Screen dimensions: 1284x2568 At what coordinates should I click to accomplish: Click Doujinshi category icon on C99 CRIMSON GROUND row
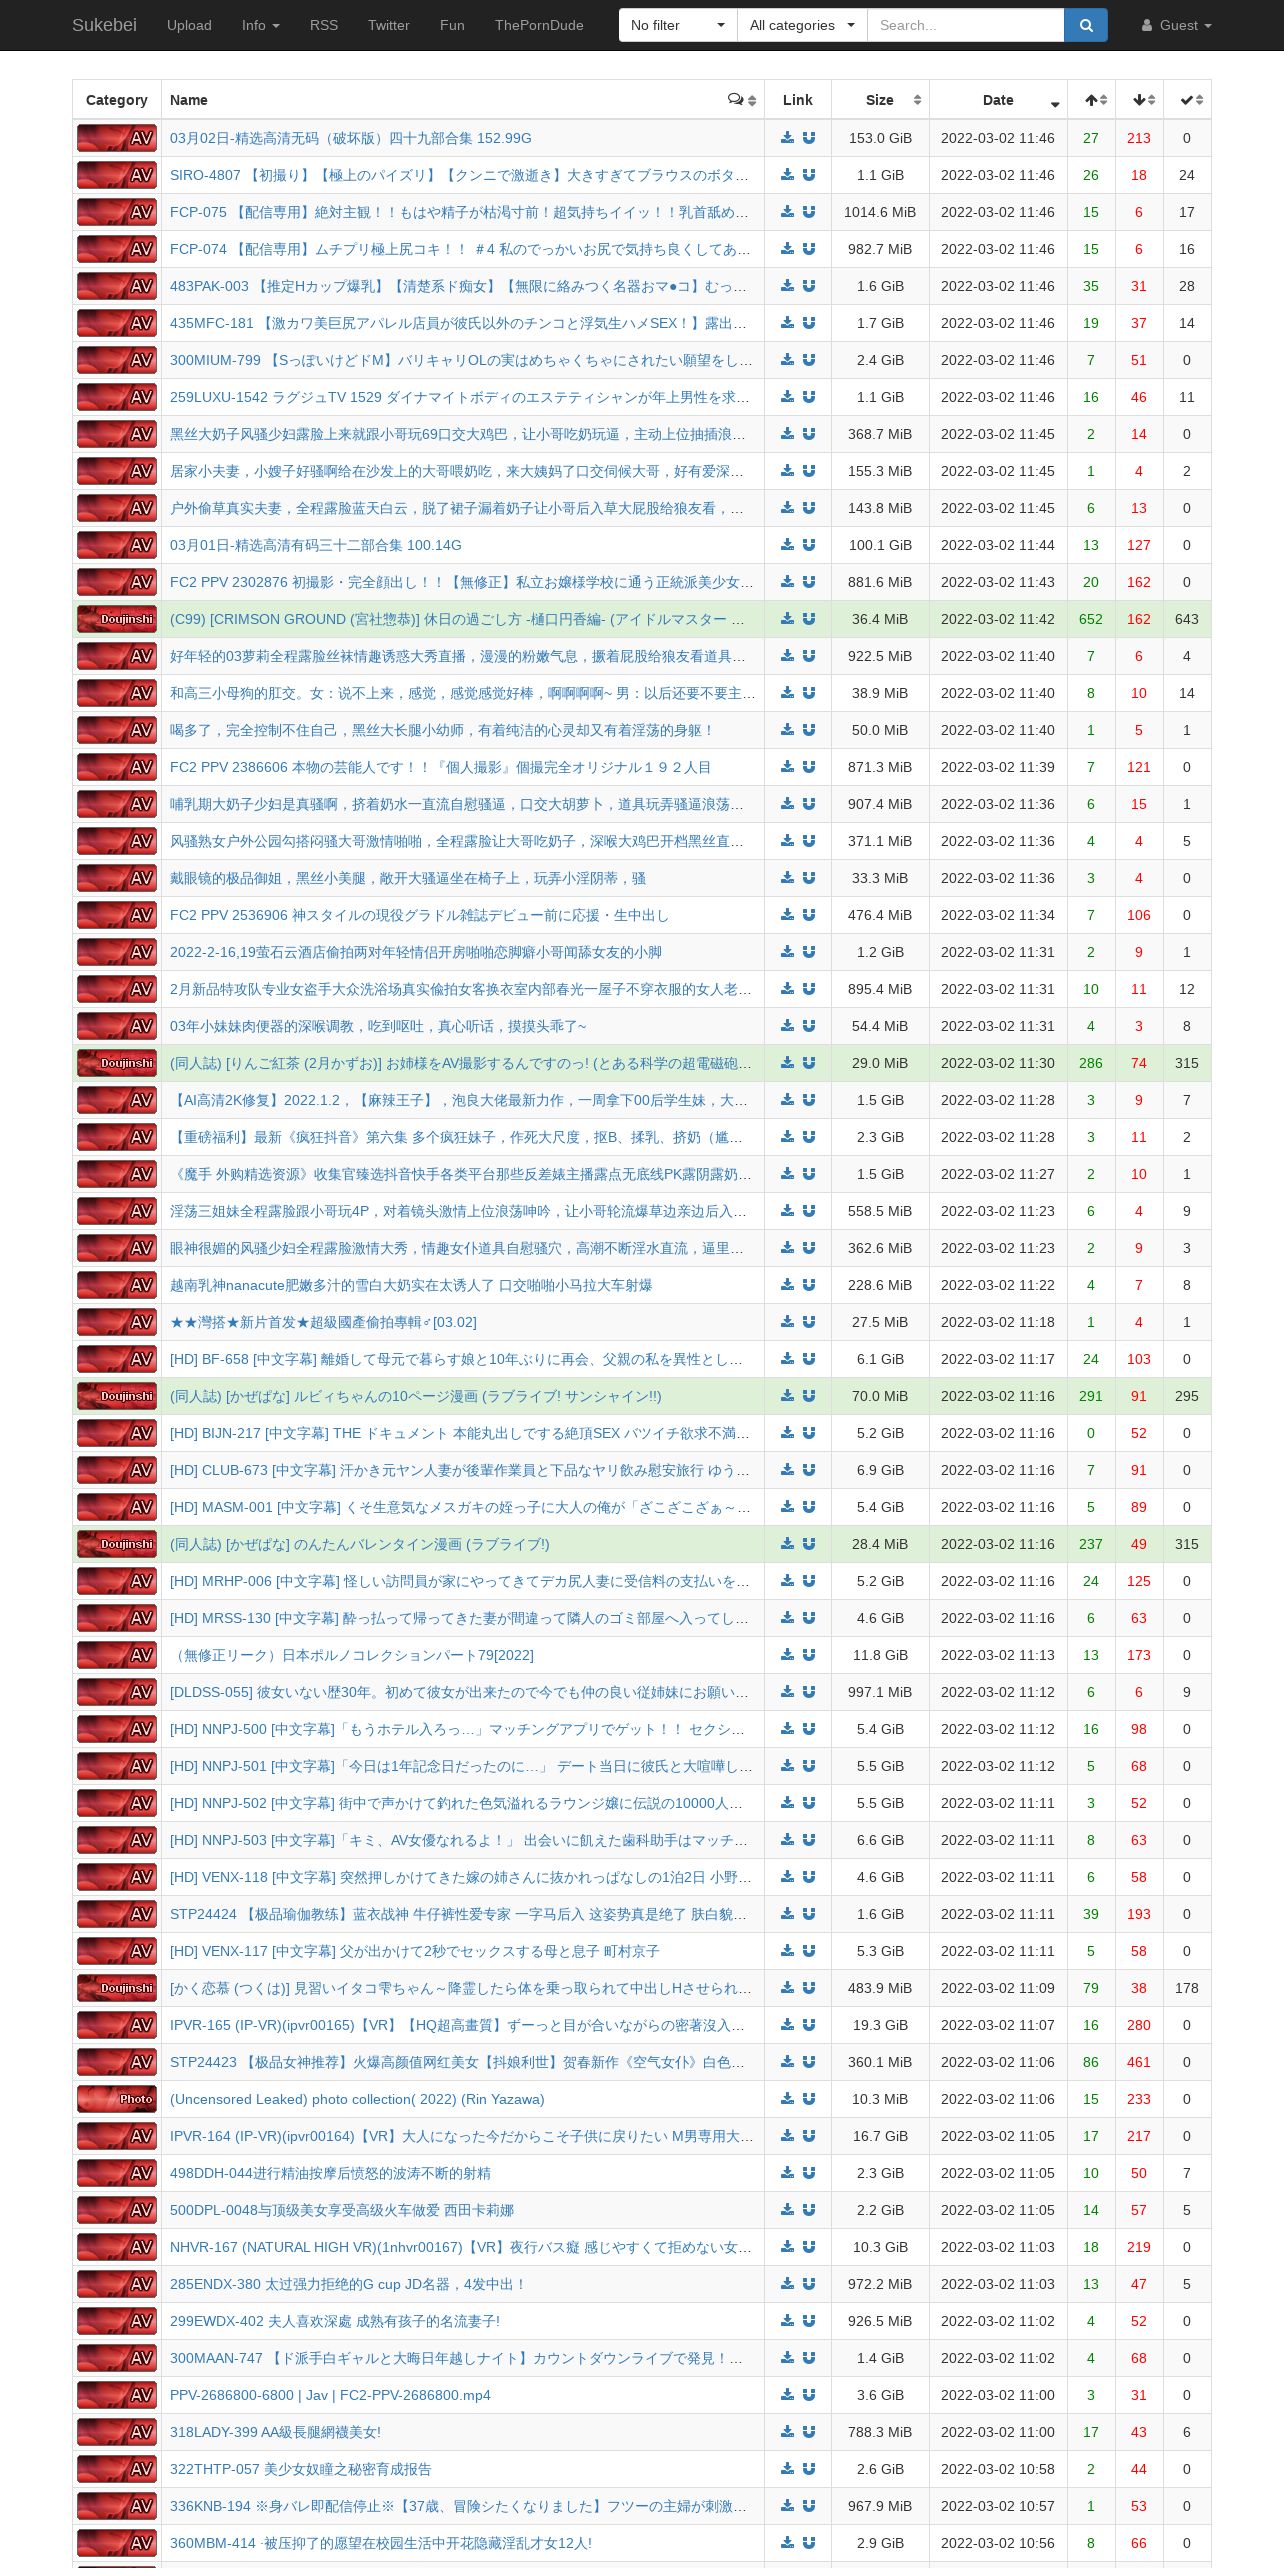(117, 619)
